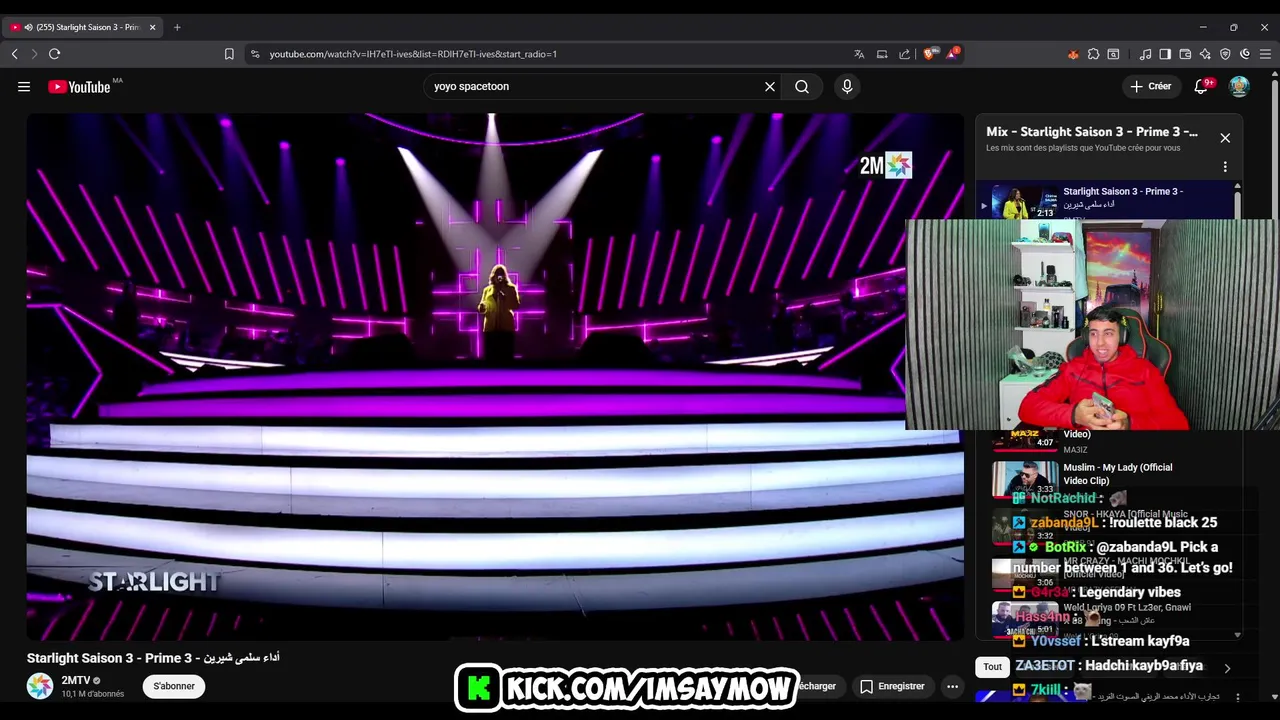Open site settings icon in address bar
Viewport: 1280px width, 720px height.
coord(255,54)
